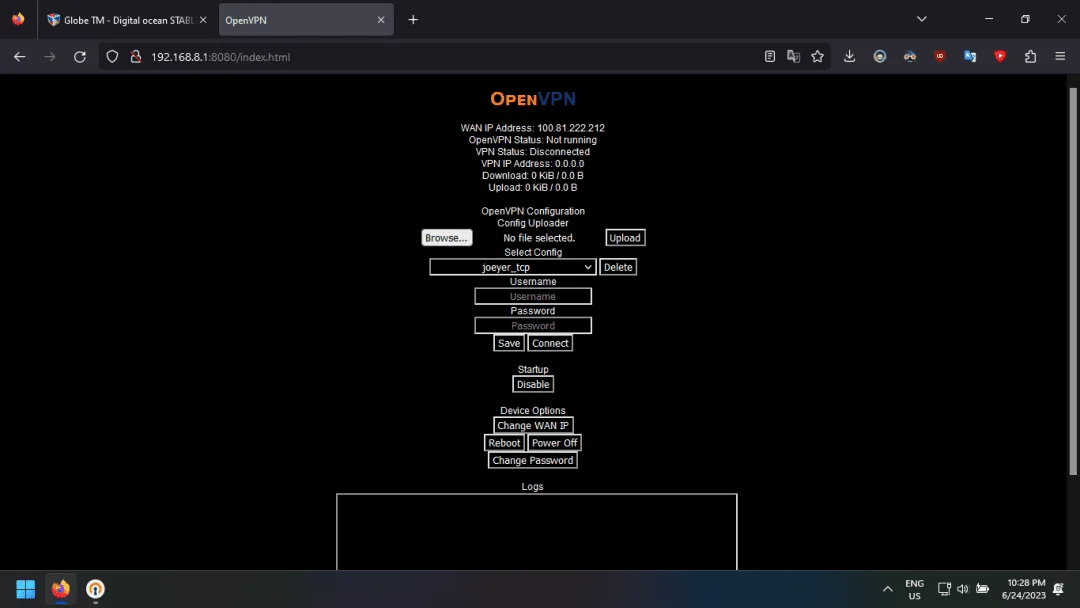Open the volume icon in system tray
The width and height of the screenshot is (1080, 608).
(x=963, y=589)
